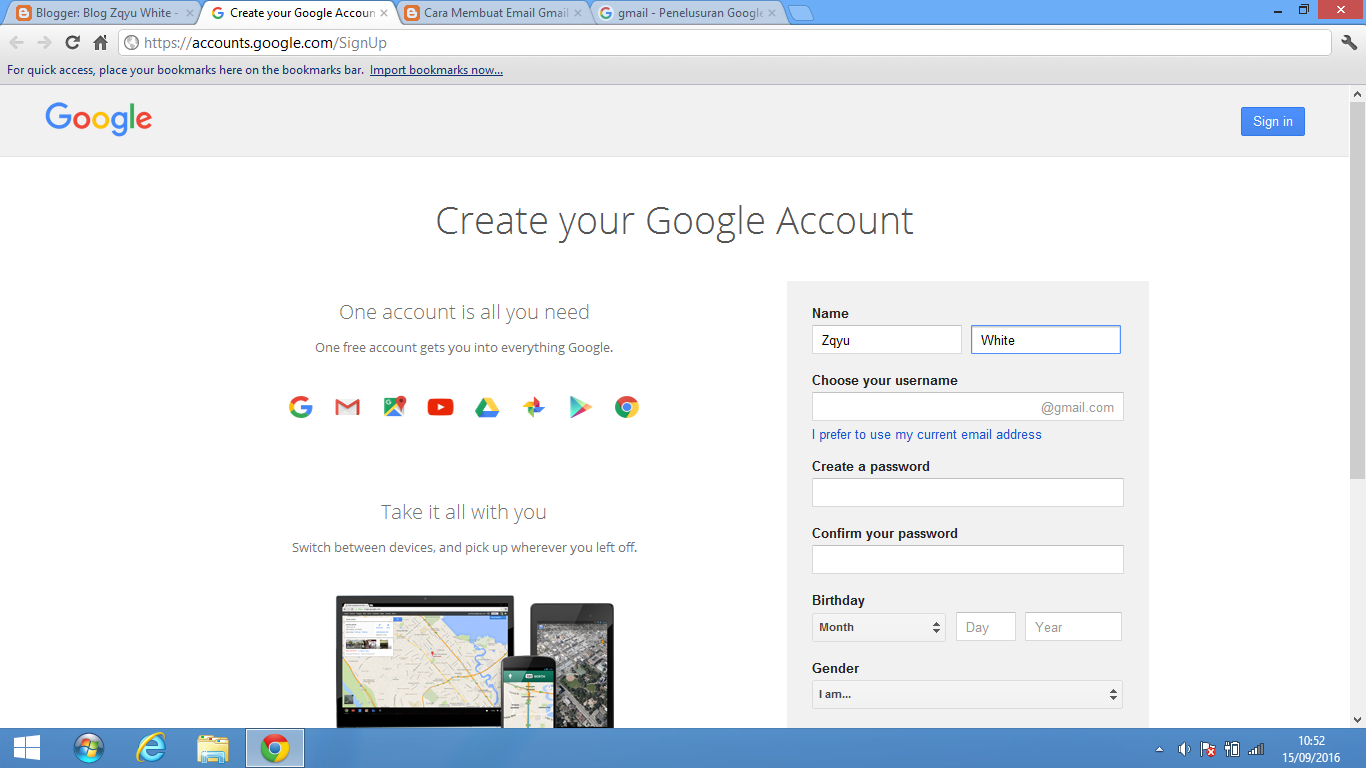The width and height of the screenshot is (1366, 768).
Task: Click the 'Take it all with you' text
Action: click(464, 512)
